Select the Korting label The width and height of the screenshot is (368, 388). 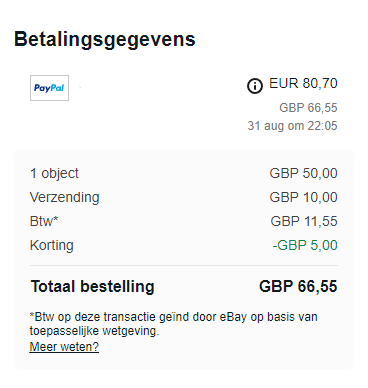[52, 245]
